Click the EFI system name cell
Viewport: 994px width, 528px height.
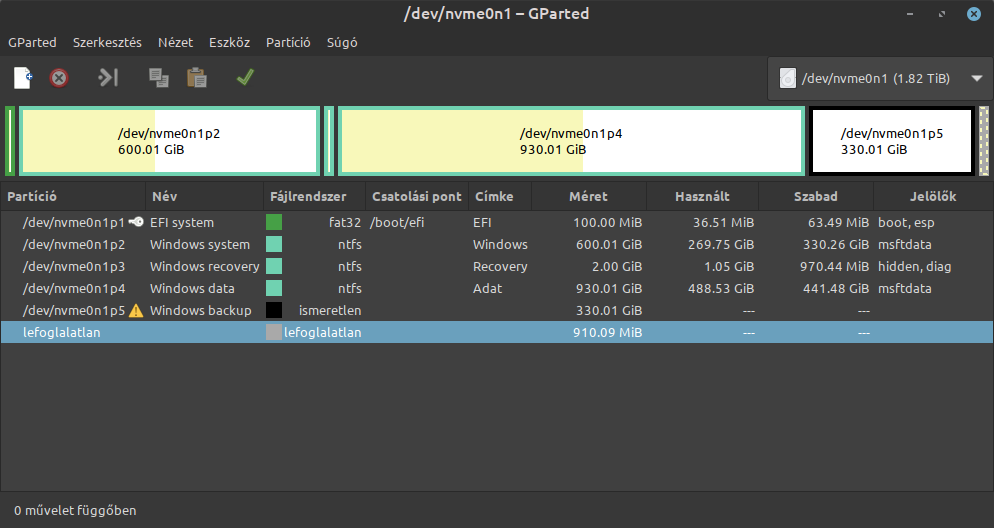click(182, 222)
